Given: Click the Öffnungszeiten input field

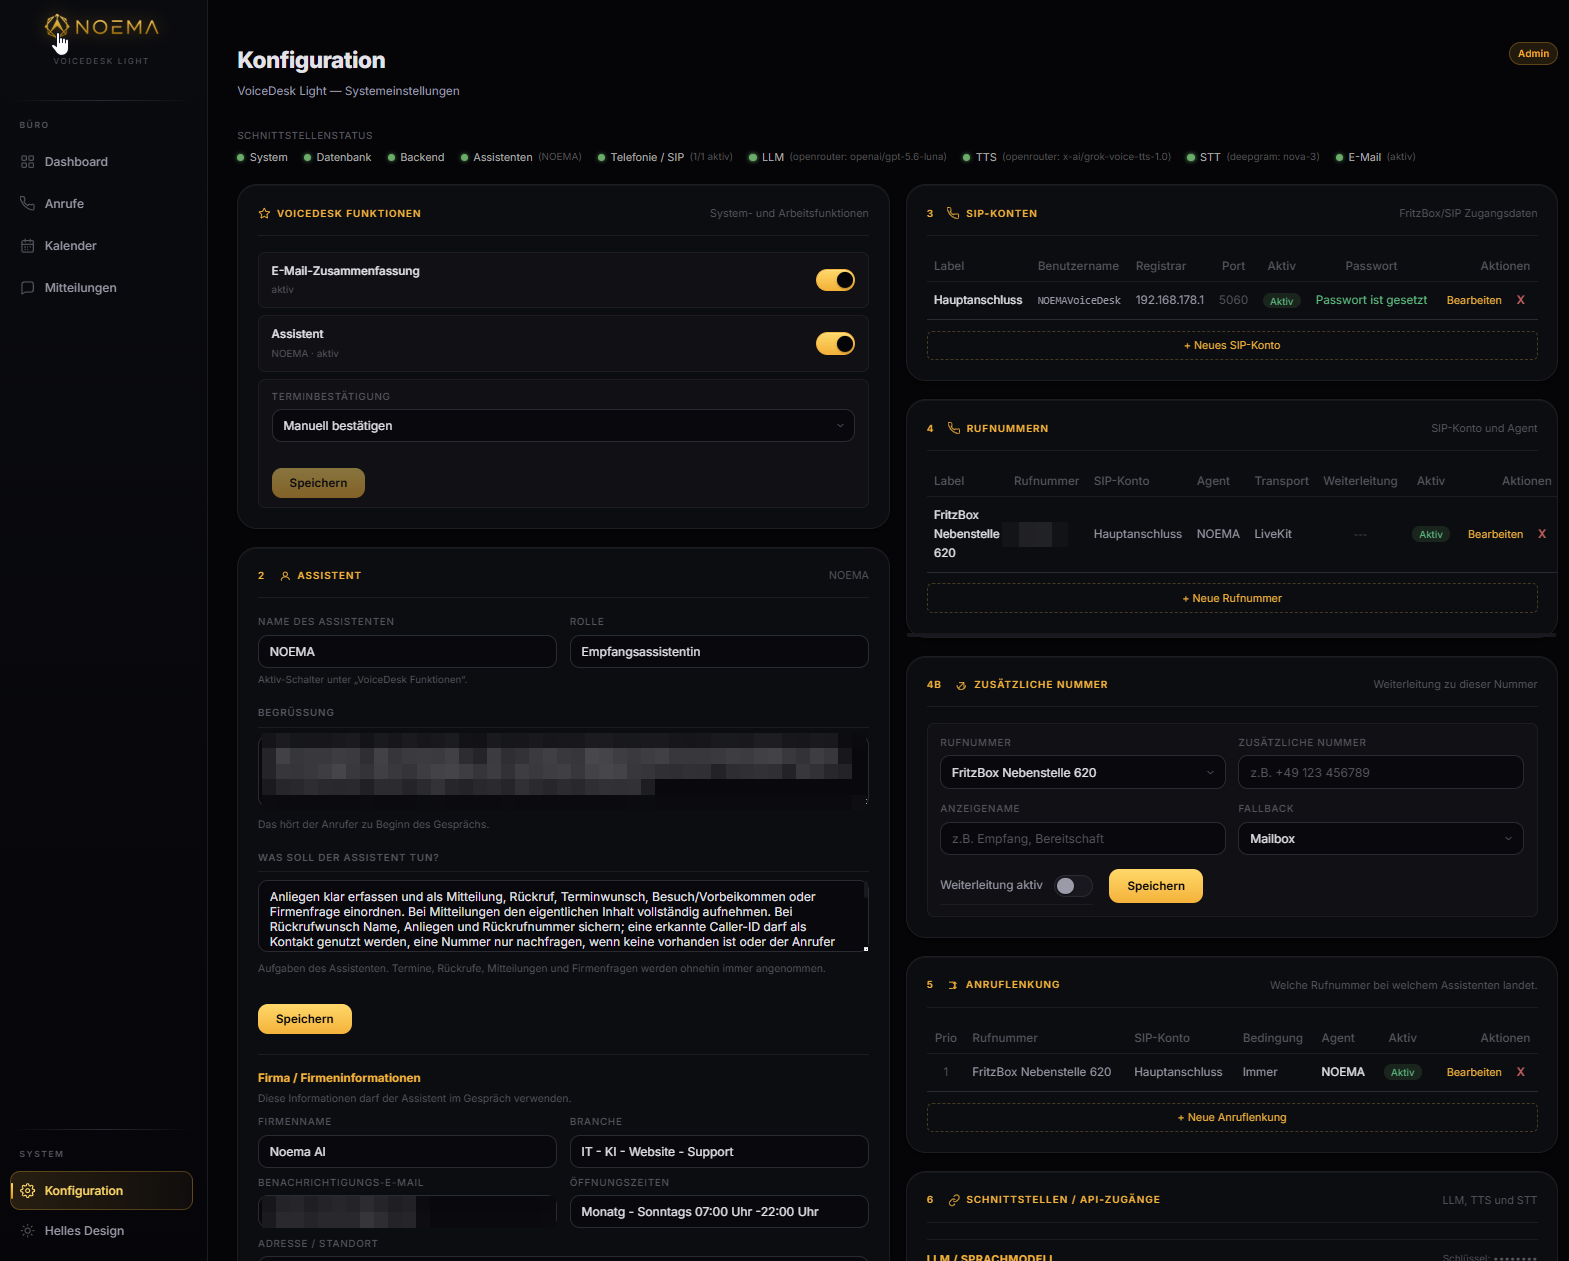Looking at the screenshot, I should pyautogui.click(x=719, y=1212).
